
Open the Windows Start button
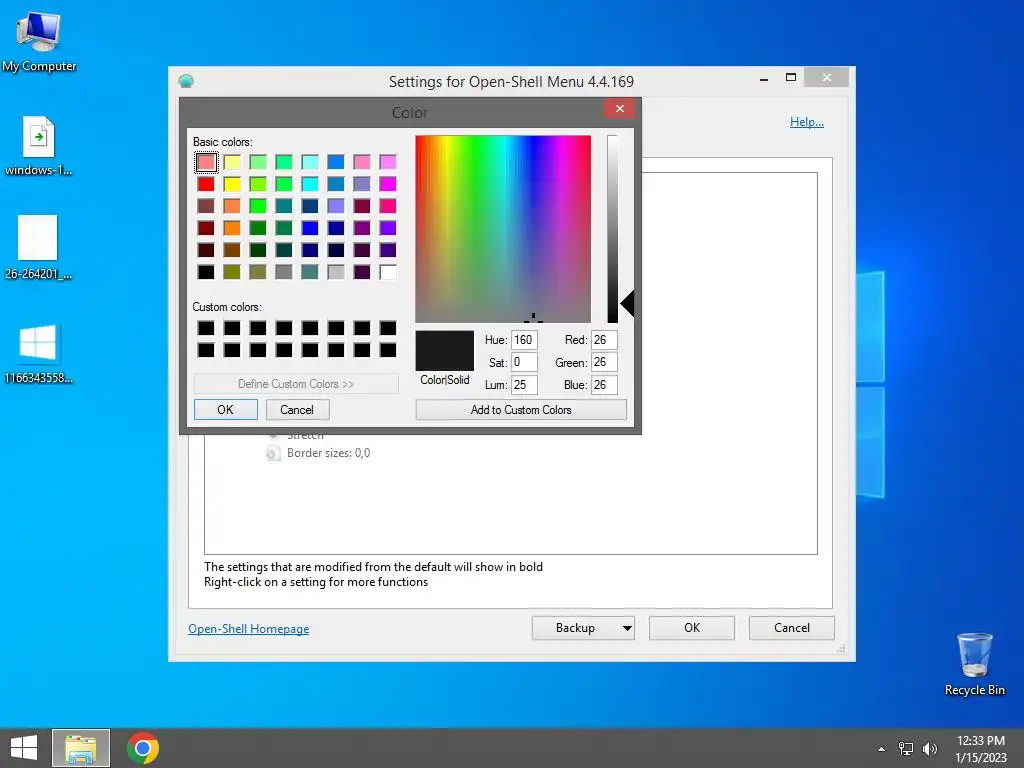(24, 748)
